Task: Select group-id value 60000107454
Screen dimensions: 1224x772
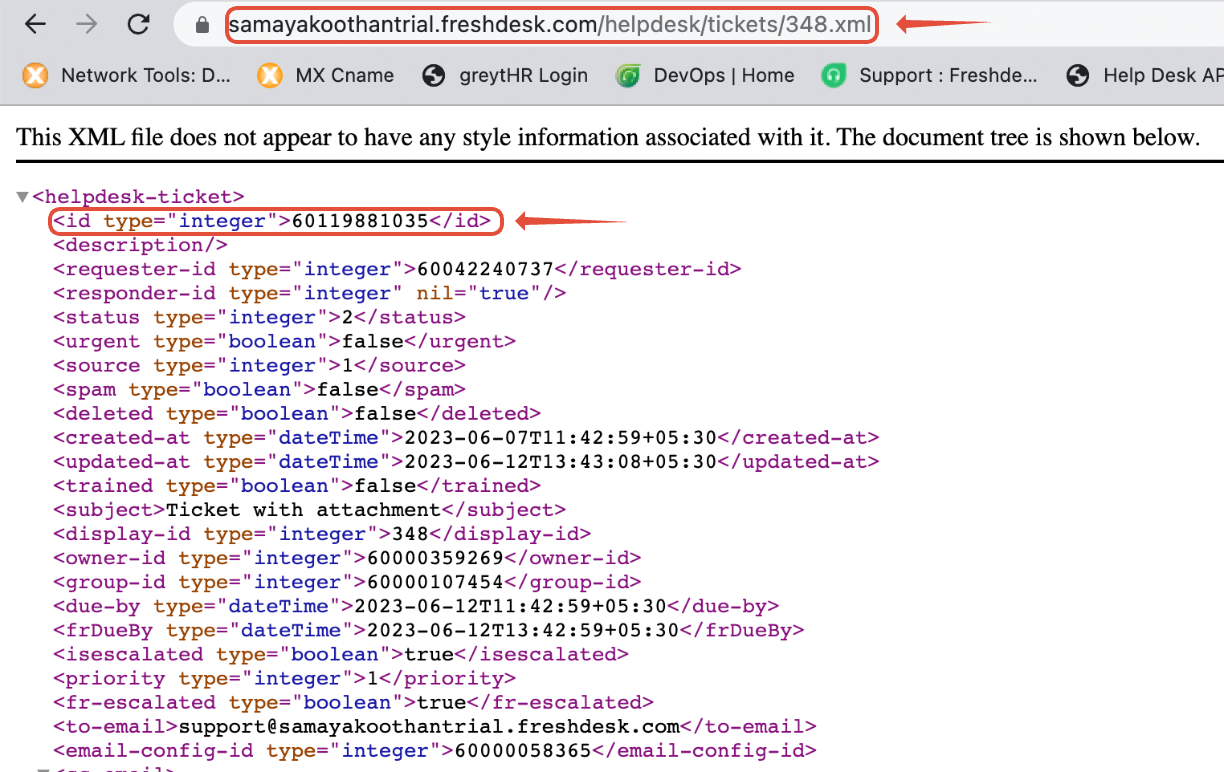Action: (x=435, y=582)
